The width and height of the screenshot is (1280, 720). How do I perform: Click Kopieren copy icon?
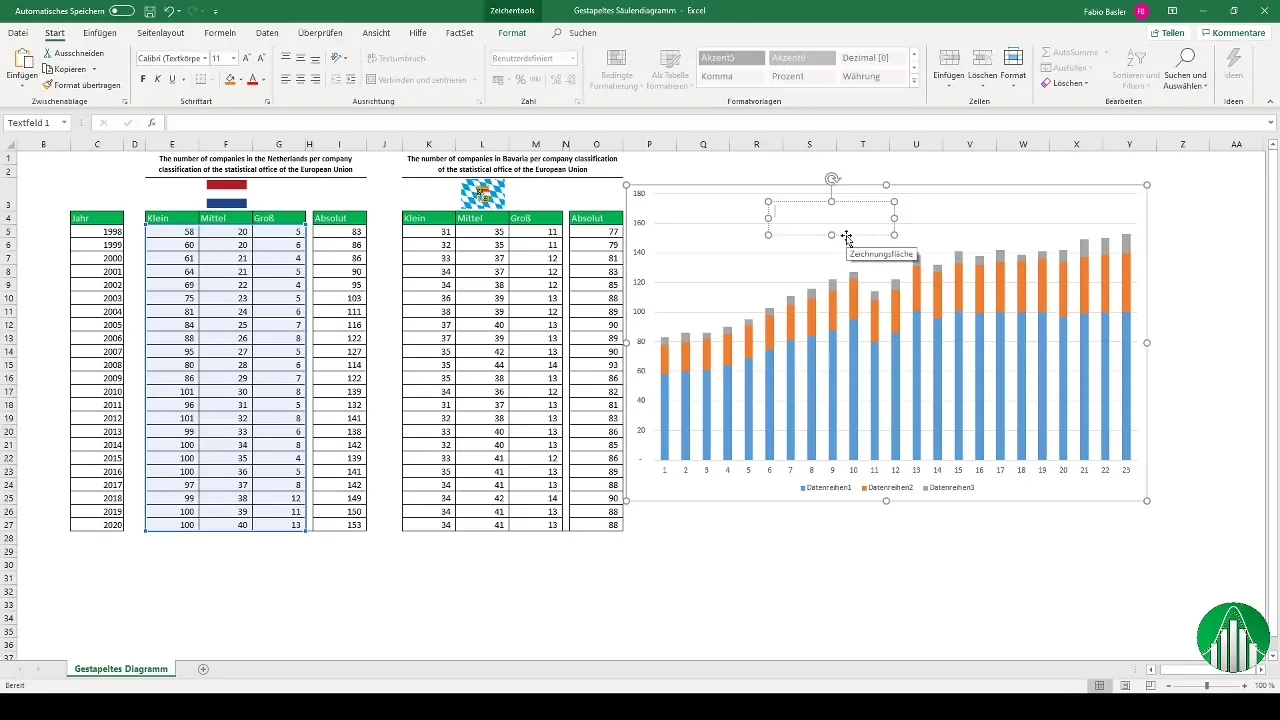pyautogui.click(x=48, y=69)
